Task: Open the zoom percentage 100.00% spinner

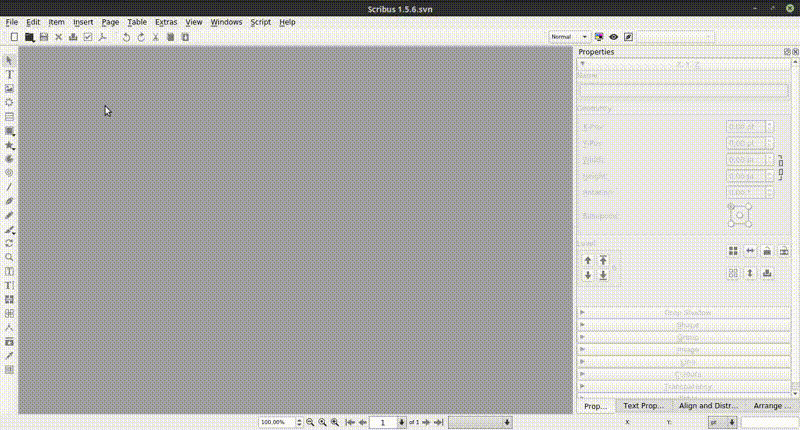Action: click(280, 423)
